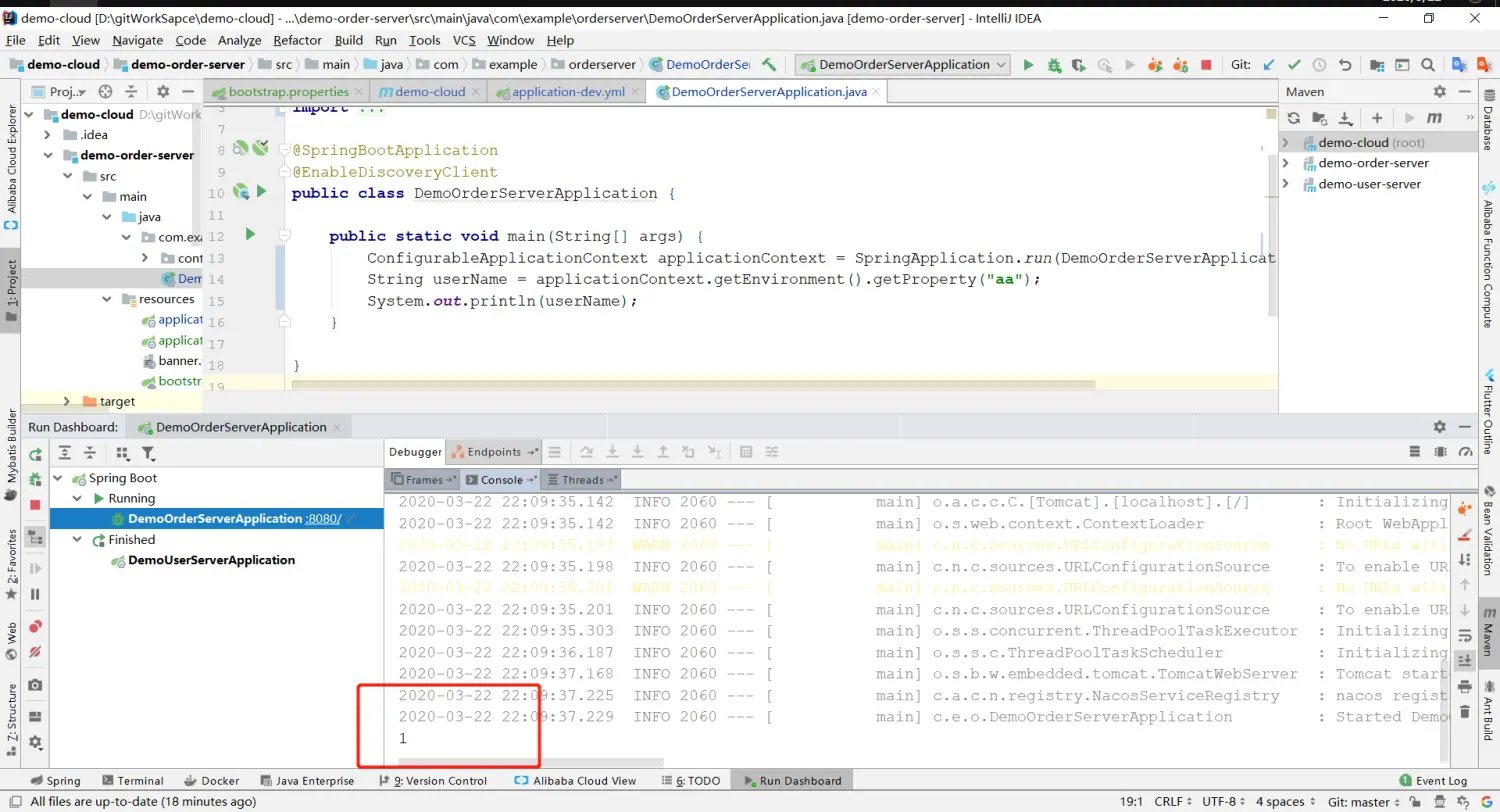Build the project with the hammer icon
The height and width of the screenshot is (812, 1500).
point(769,65)
